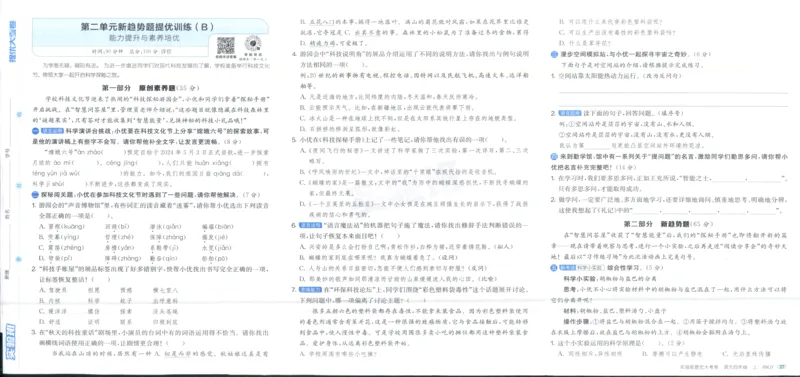Click the heading 科学小实验:胡椒粉与盐巴的分离

610,278
